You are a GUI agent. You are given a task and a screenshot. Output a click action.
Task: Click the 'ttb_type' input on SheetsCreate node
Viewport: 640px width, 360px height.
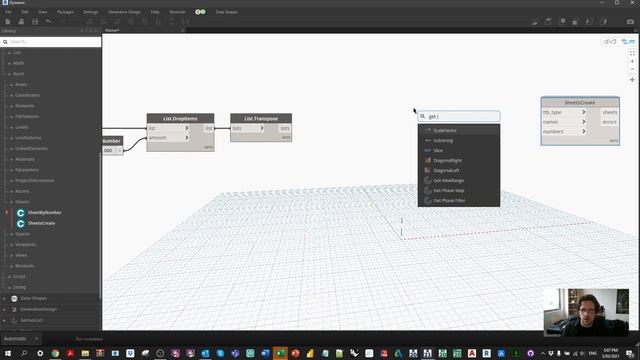pos(564,112)
